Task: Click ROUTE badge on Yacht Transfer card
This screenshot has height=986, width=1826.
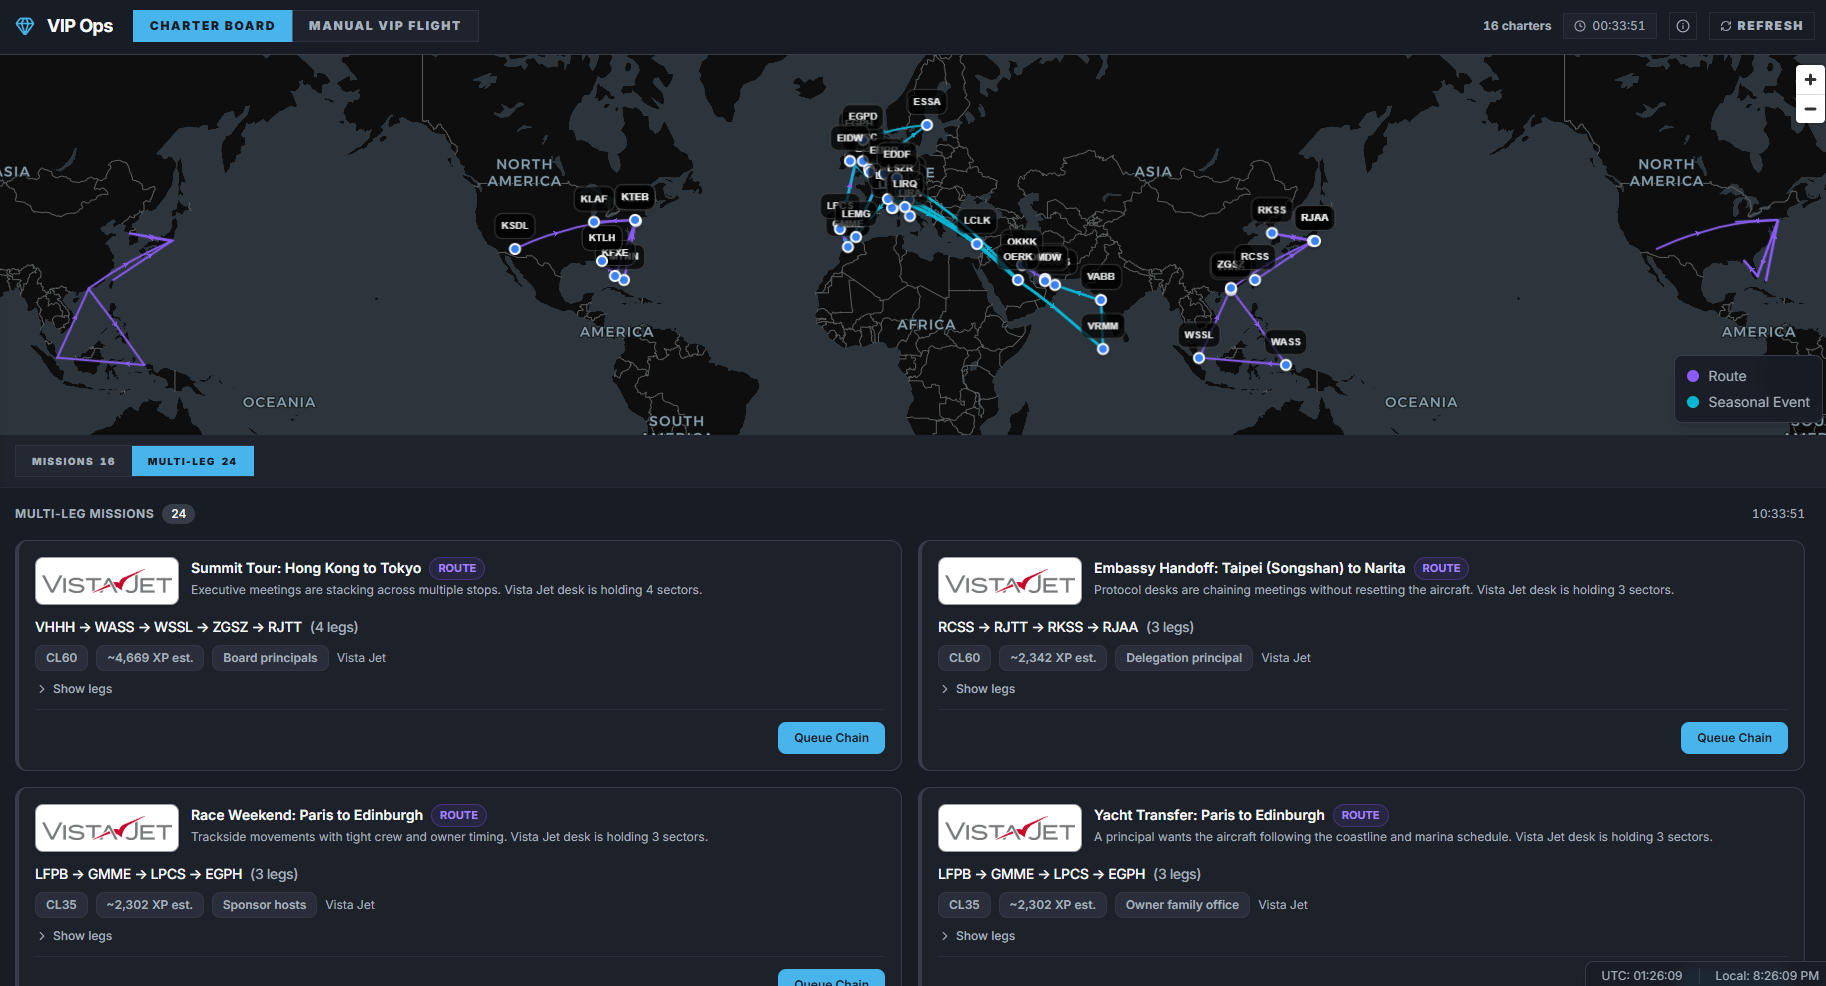Action: [1360, 815]
